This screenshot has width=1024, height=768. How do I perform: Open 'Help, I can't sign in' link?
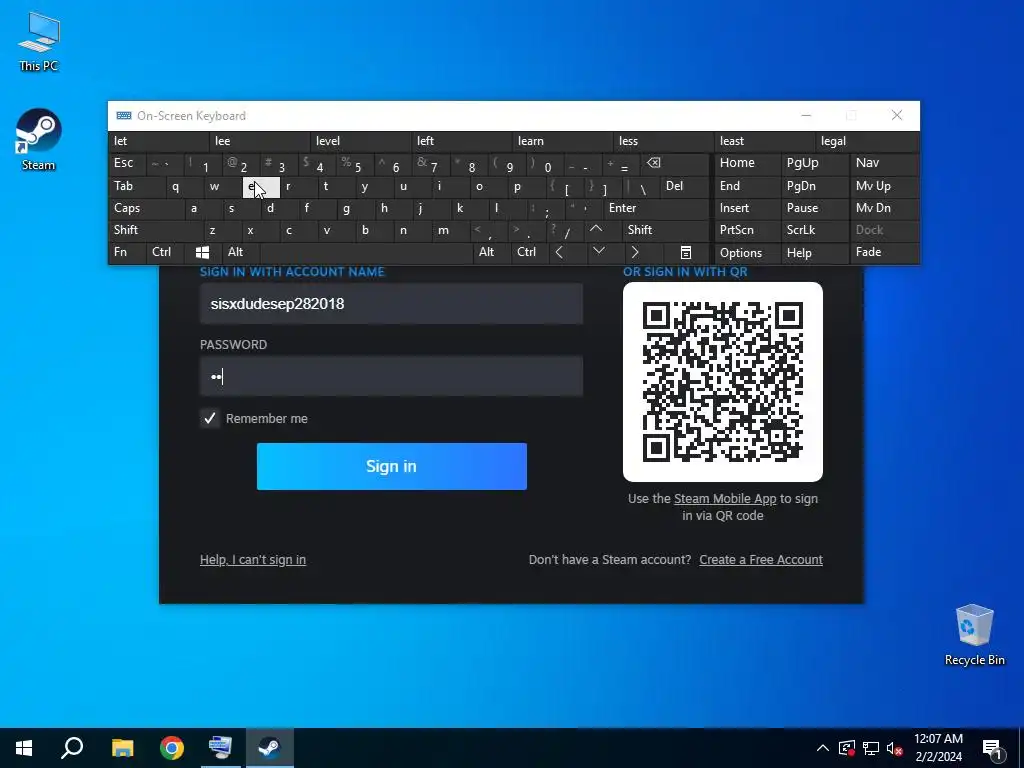click(253, 560)
